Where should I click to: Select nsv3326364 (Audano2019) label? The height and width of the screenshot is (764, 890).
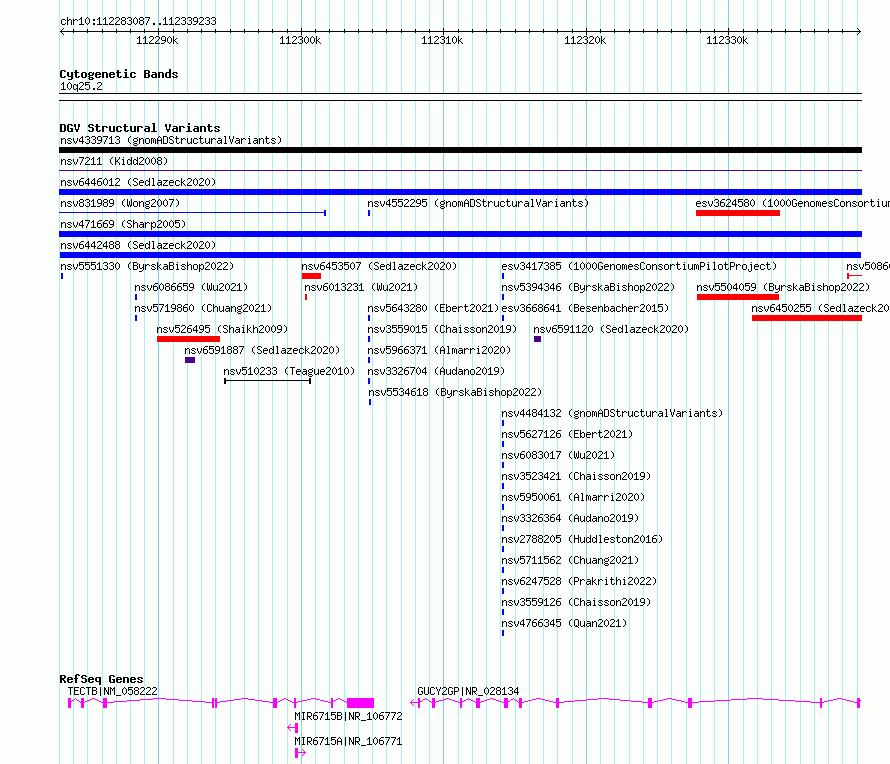click(570, 518)
